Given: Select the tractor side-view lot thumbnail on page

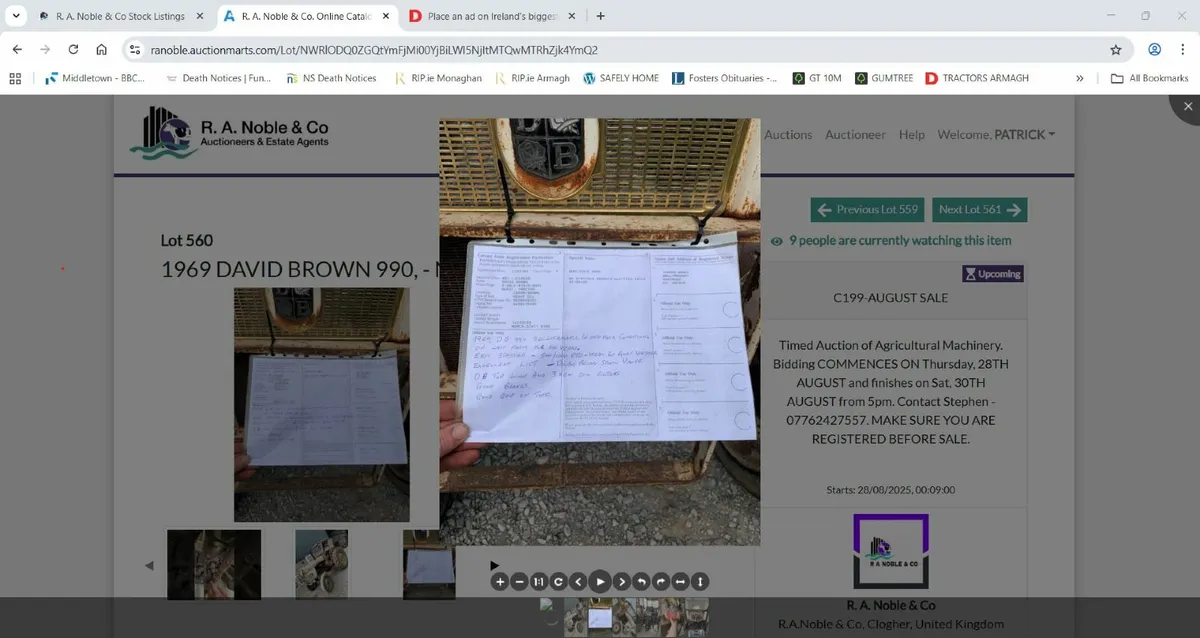Looking at the screenshot, I should coord(322,565).
